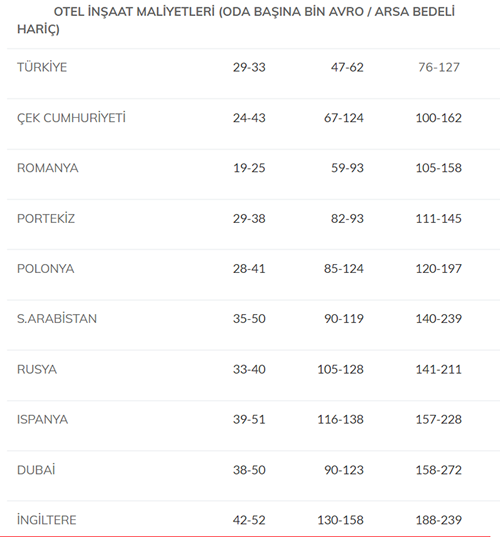This screenshot has width=500, height=537.
Task: Click the 85-124 value for Polonya
Action: click(x=343, y=268)
